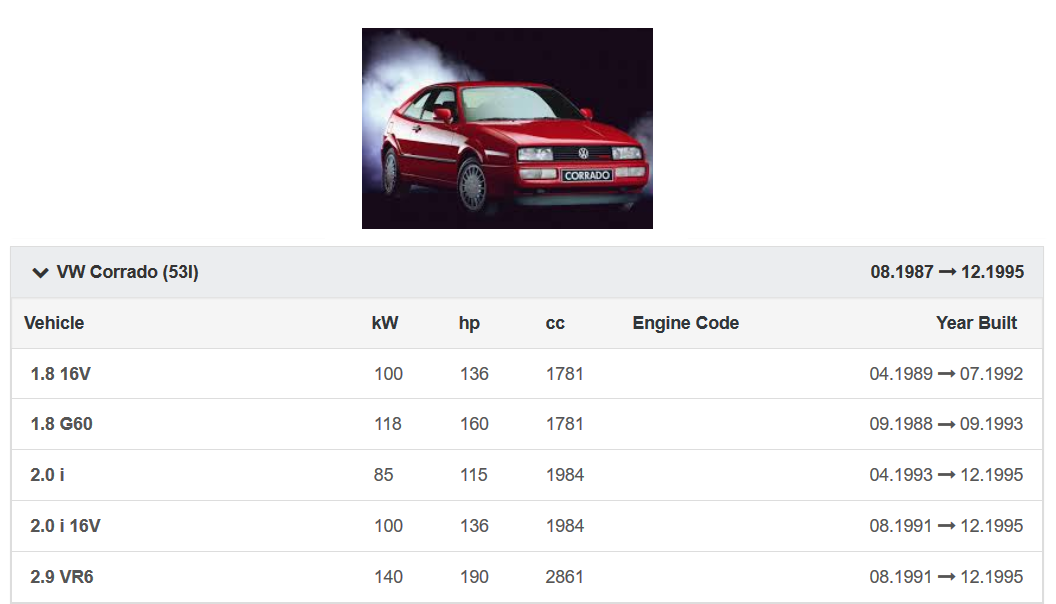Image resolution: width=1056 pixels, height=604 pixels.
Task: Click the Year Built column header
Action: [x=976, y=323]
